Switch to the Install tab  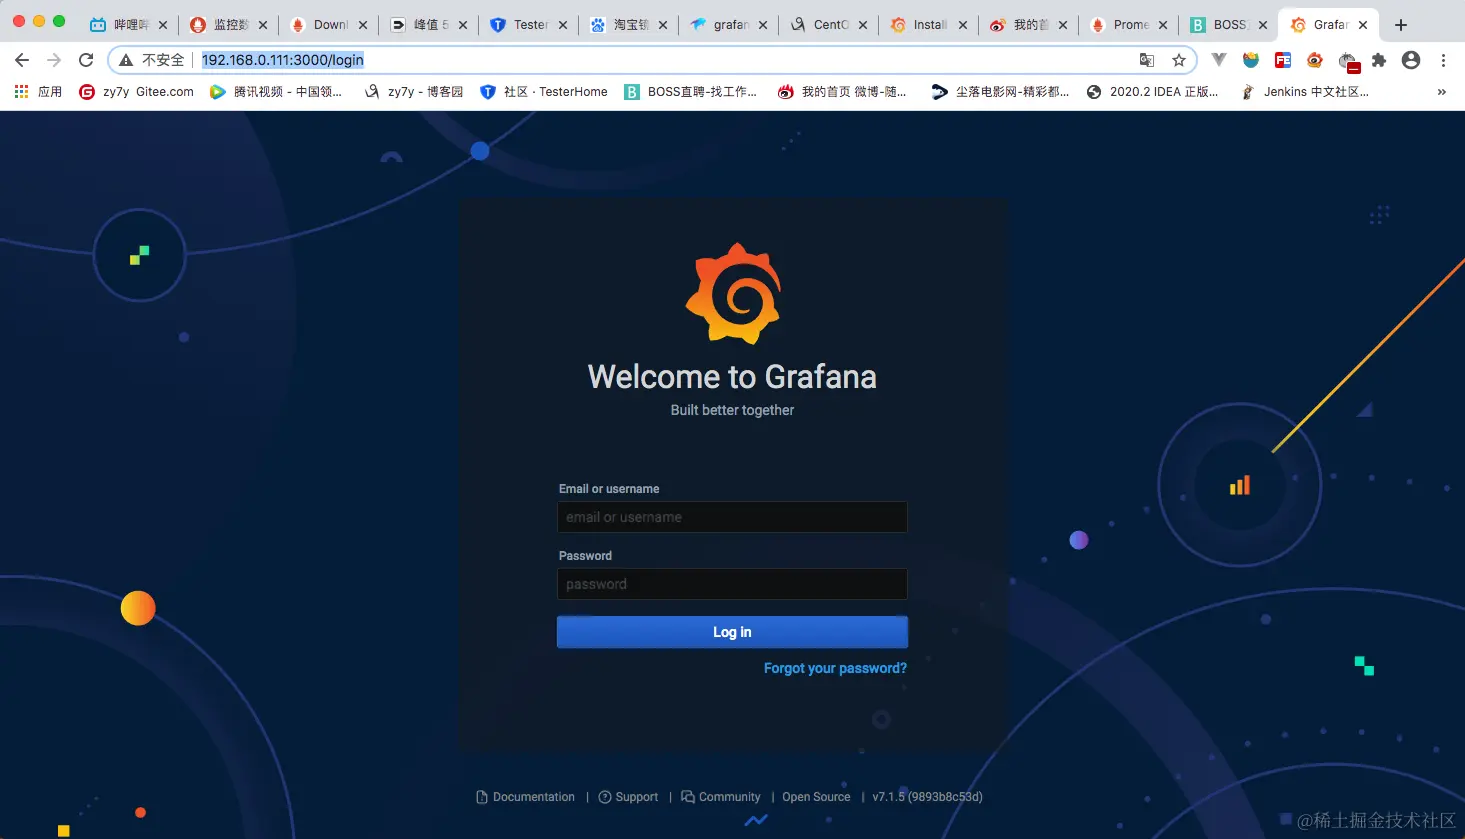[928, 25]
